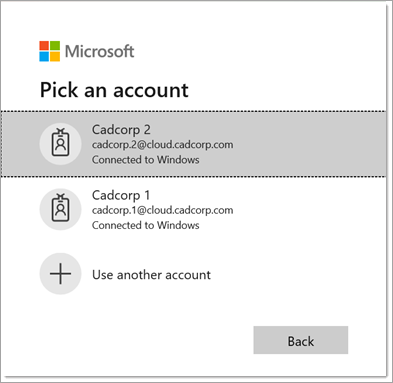Click the Cadcorp 1 badge icon

tap(60, 209)
